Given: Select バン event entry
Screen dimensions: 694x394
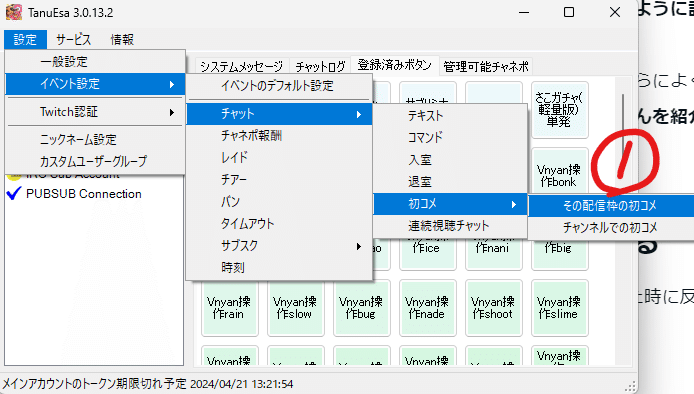Looking at the screenshot, I should pyautogui.click(x=279, y=201).
